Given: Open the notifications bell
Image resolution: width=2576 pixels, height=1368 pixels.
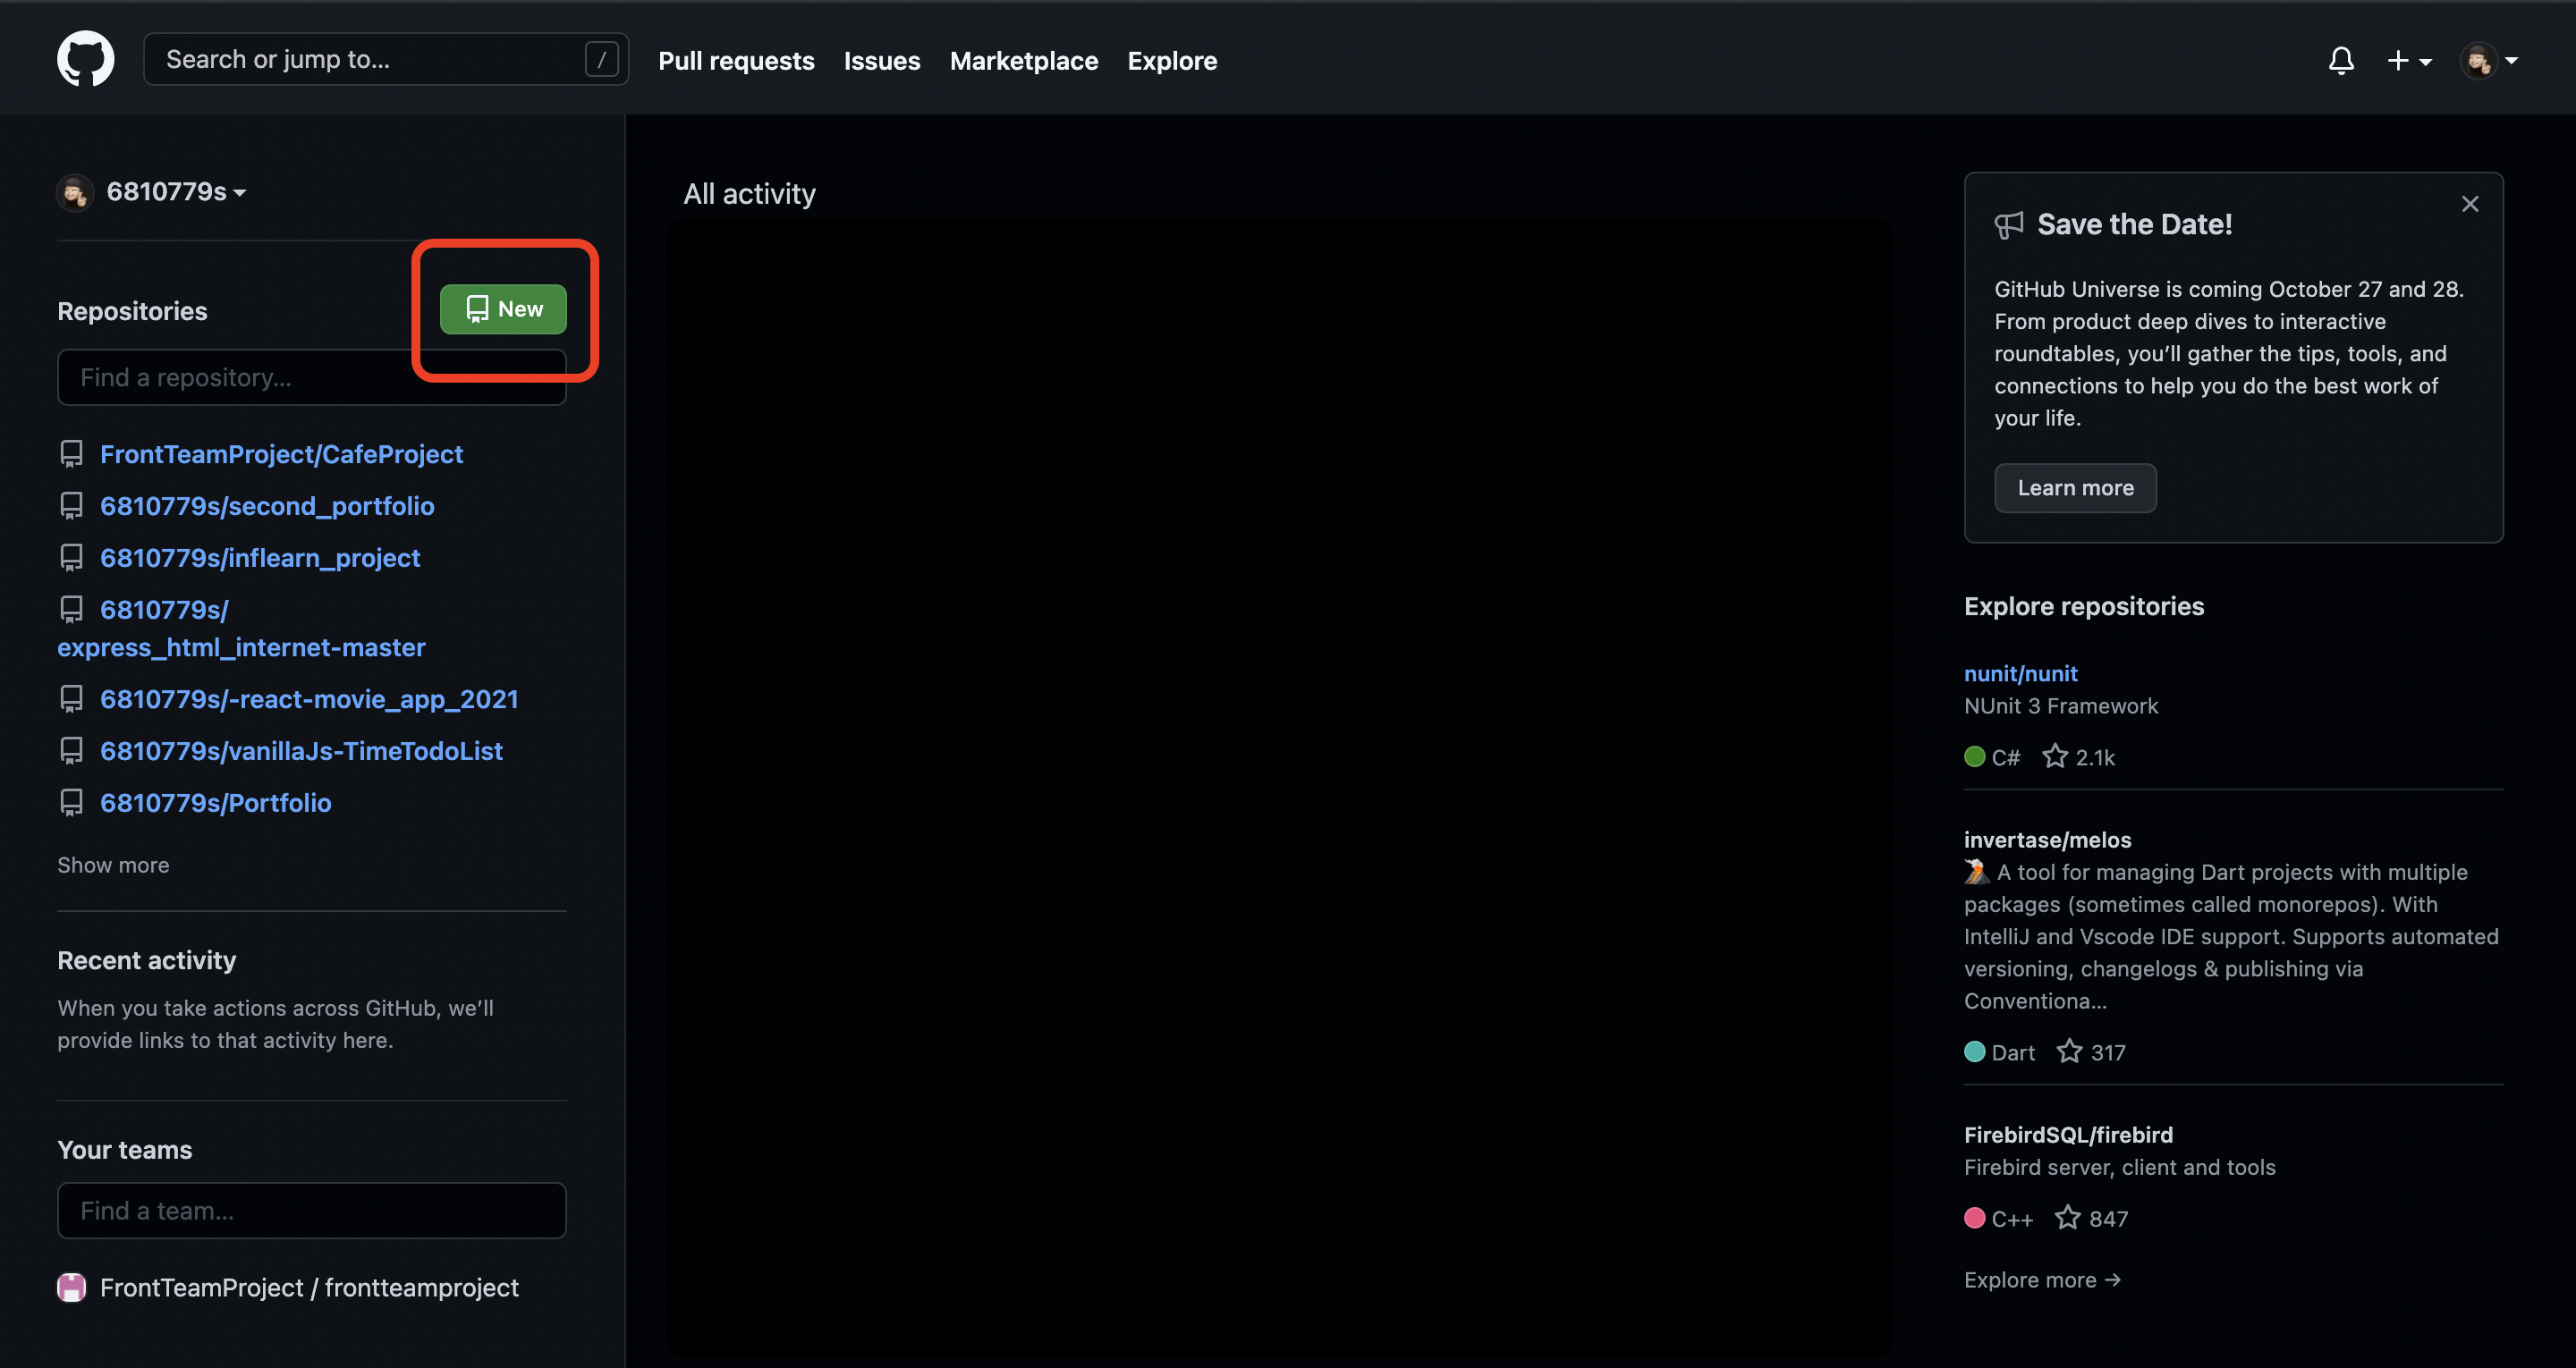Looking at the screenshot, I should click(2340, 61).
